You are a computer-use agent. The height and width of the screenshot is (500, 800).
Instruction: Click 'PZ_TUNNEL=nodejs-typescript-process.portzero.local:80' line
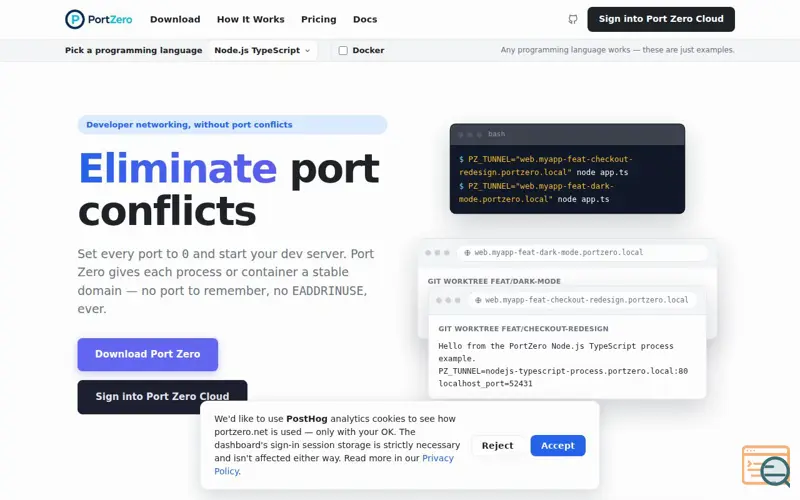pyautogui.click(x=563, y=371)
